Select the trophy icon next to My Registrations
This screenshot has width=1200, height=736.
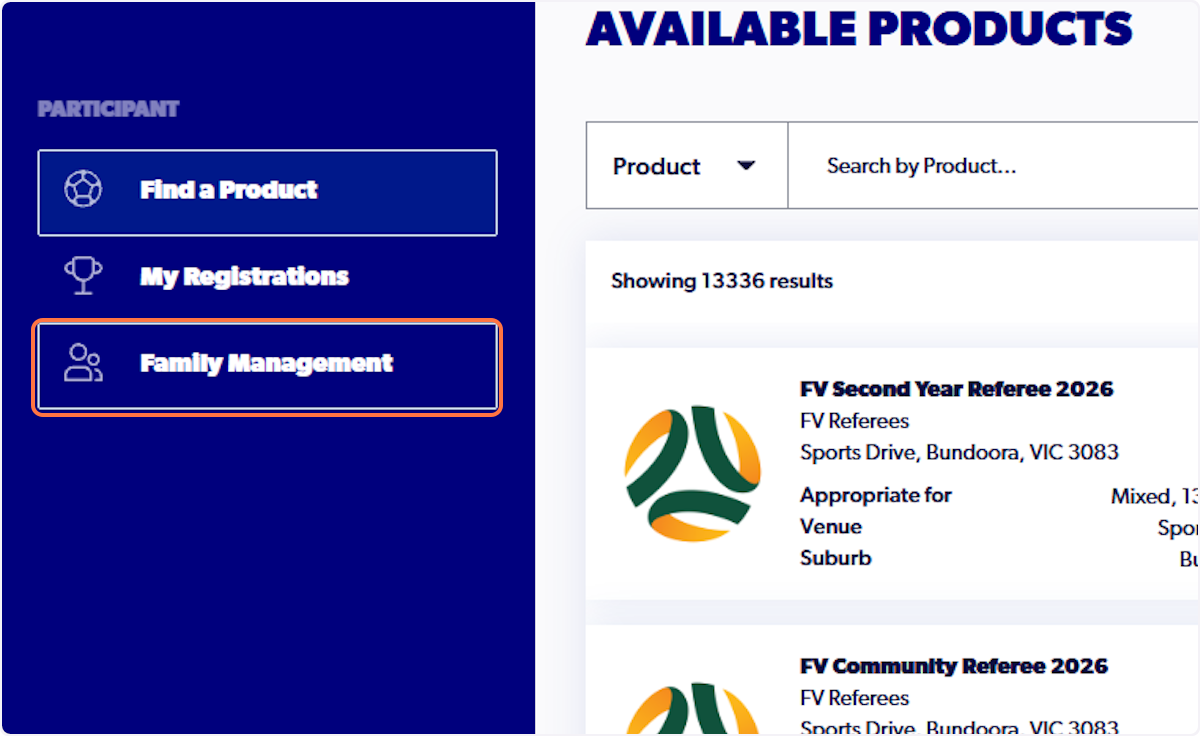[84, 275]
